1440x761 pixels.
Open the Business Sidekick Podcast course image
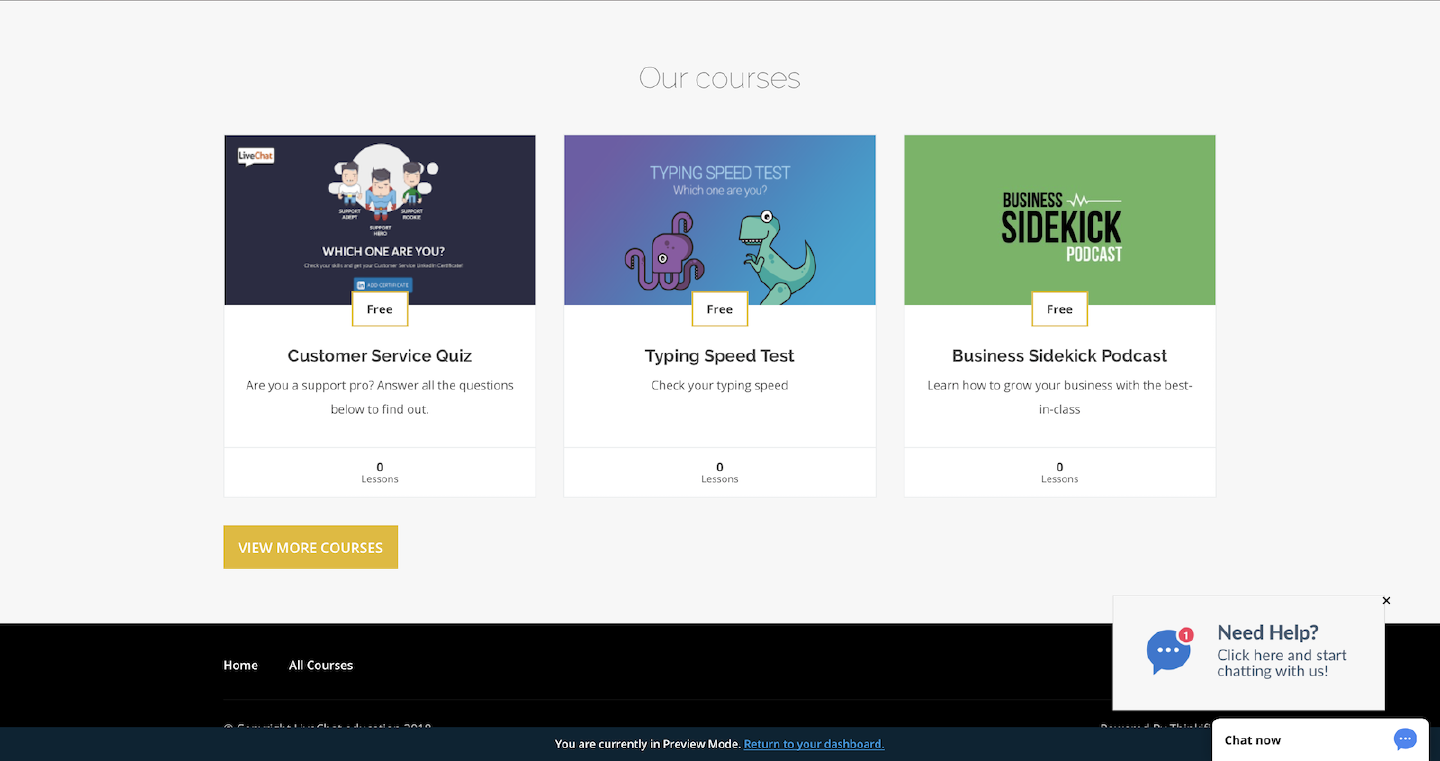(1060, 220)
